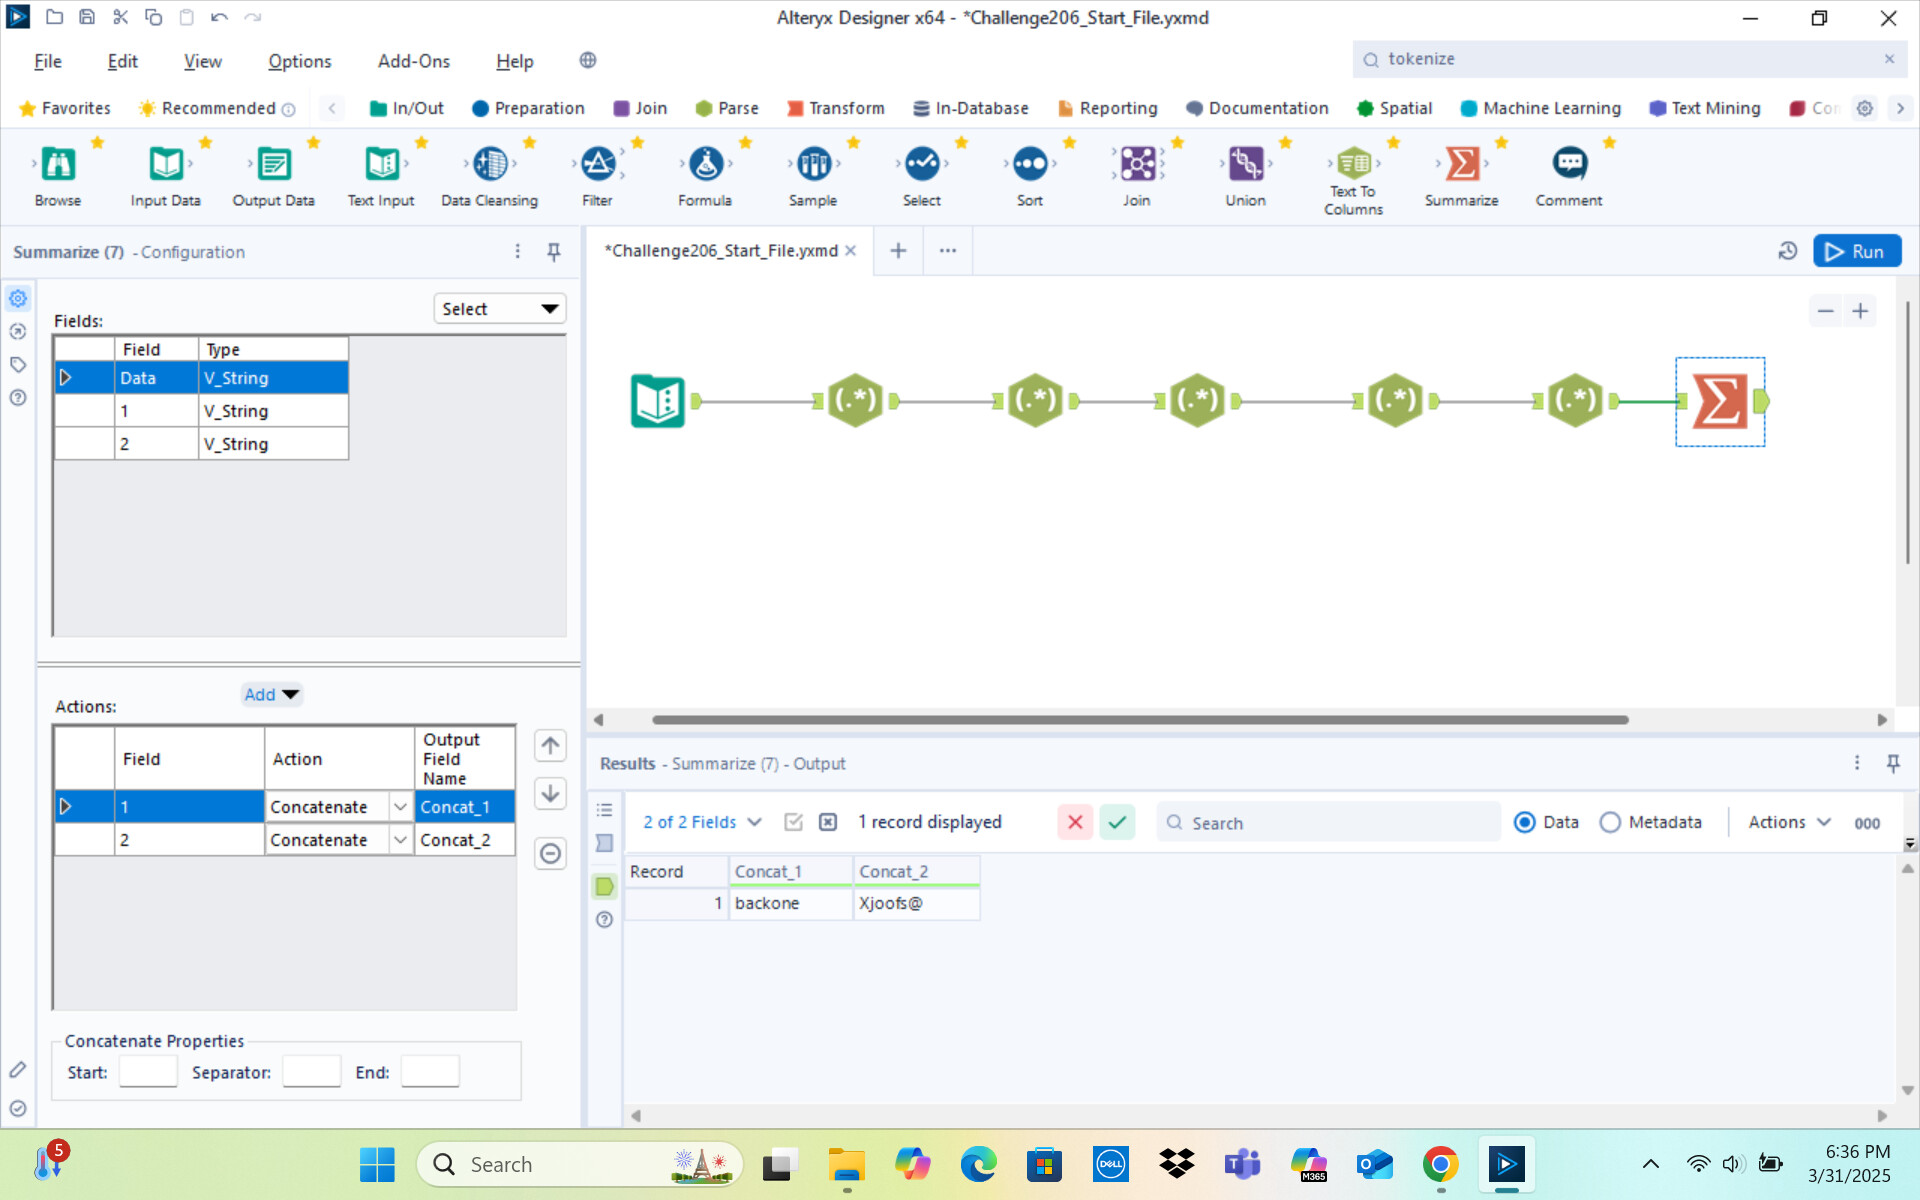The height and width of the screenshot is (1200, 1920).
Task: Open the Select dropdown above Fields
Action: point(500,309)
